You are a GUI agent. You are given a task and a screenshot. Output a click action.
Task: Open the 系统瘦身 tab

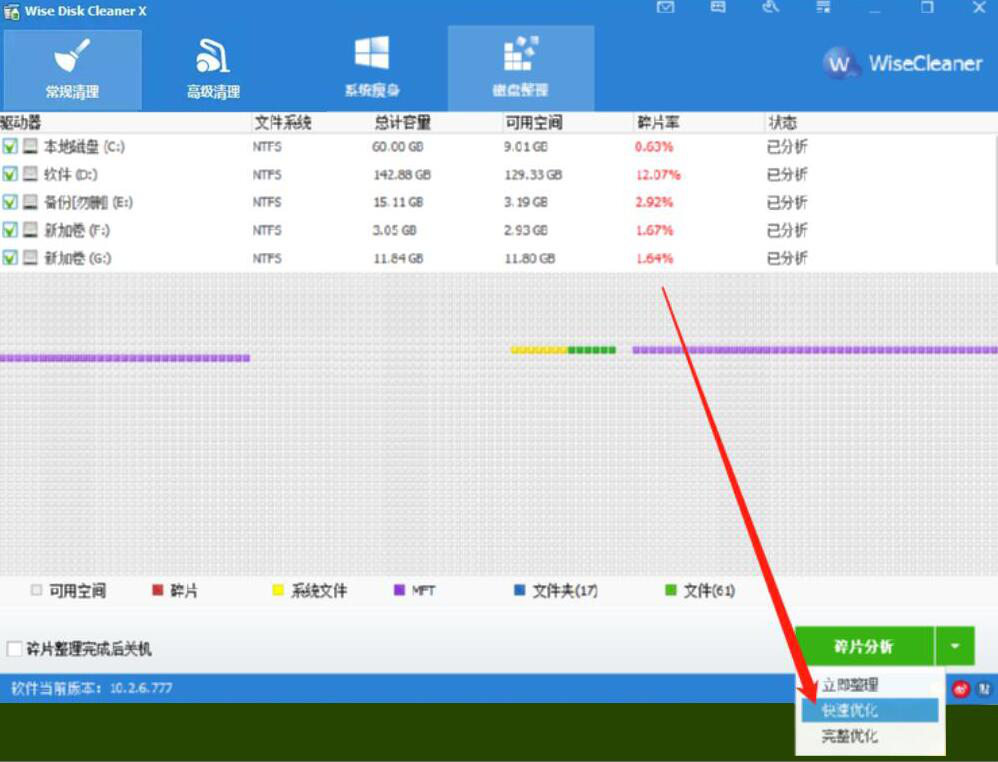[372, 69]
